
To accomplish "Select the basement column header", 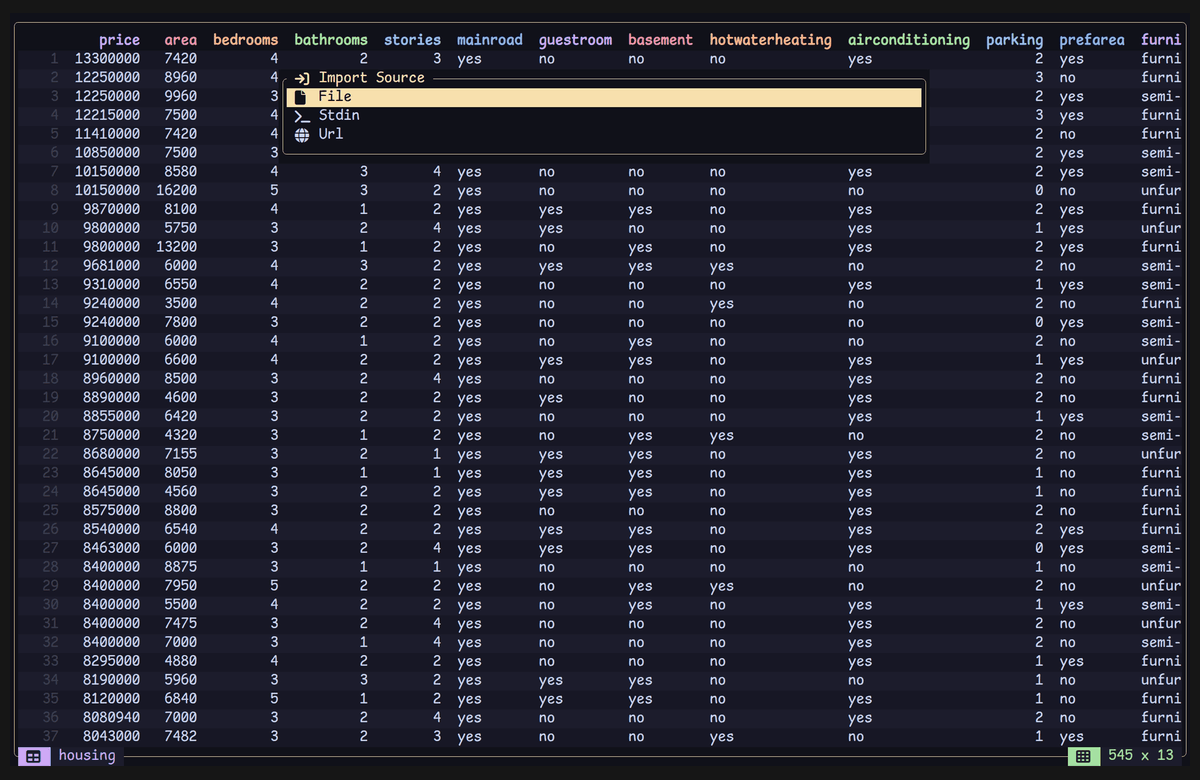I will [661, 40].
